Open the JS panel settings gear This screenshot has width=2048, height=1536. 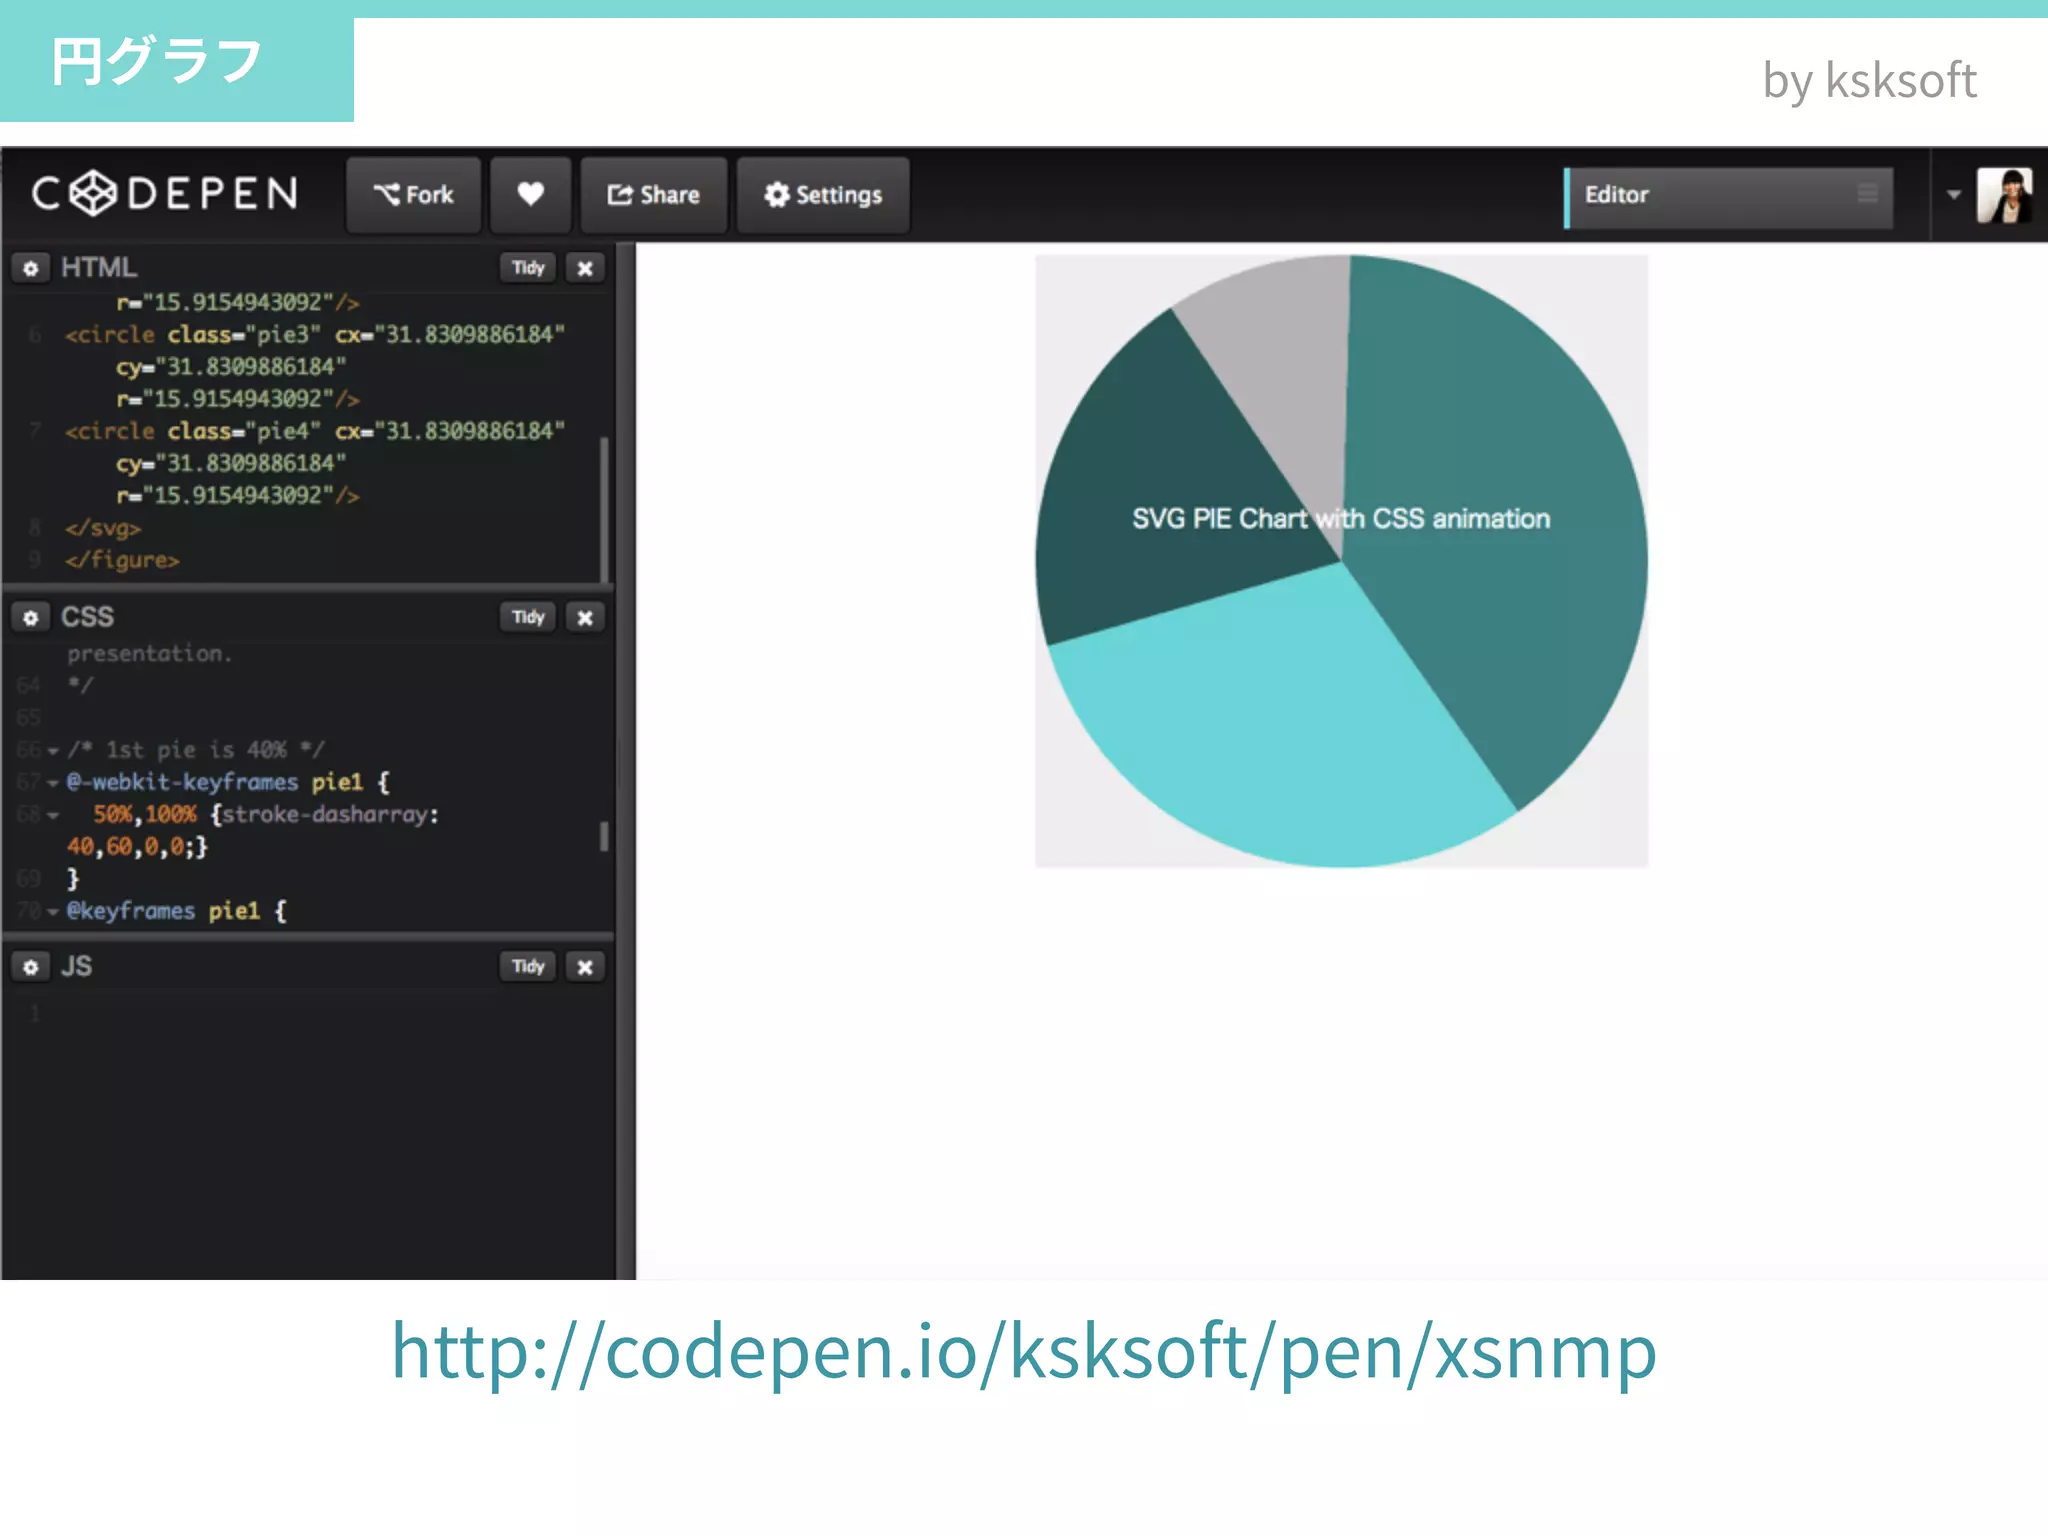pos(31,967)
